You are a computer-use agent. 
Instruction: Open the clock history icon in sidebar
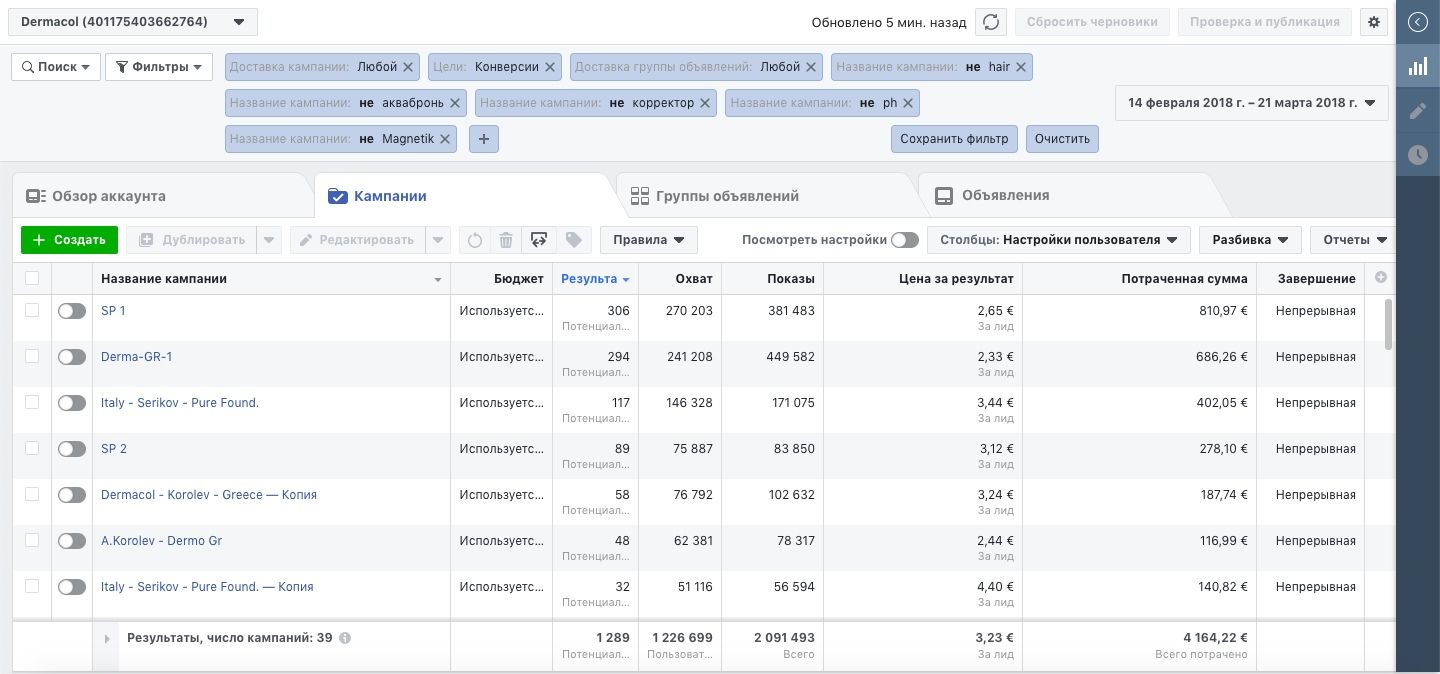1418,155
